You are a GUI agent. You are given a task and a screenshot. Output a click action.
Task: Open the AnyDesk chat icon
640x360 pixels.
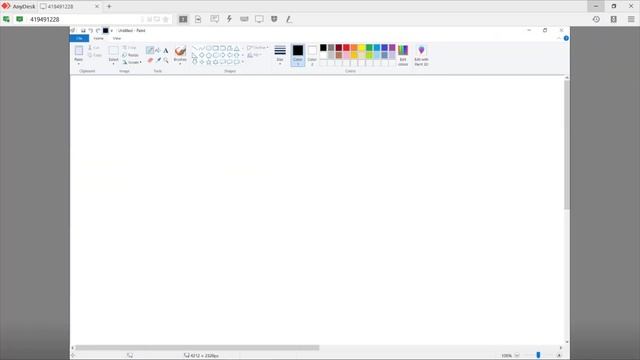pos(214,19)
